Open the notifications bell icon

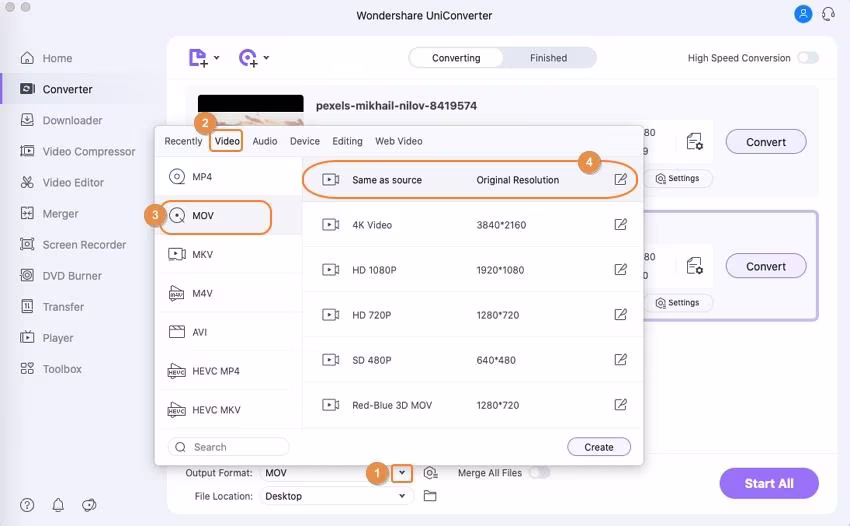(x=58, y=505)
